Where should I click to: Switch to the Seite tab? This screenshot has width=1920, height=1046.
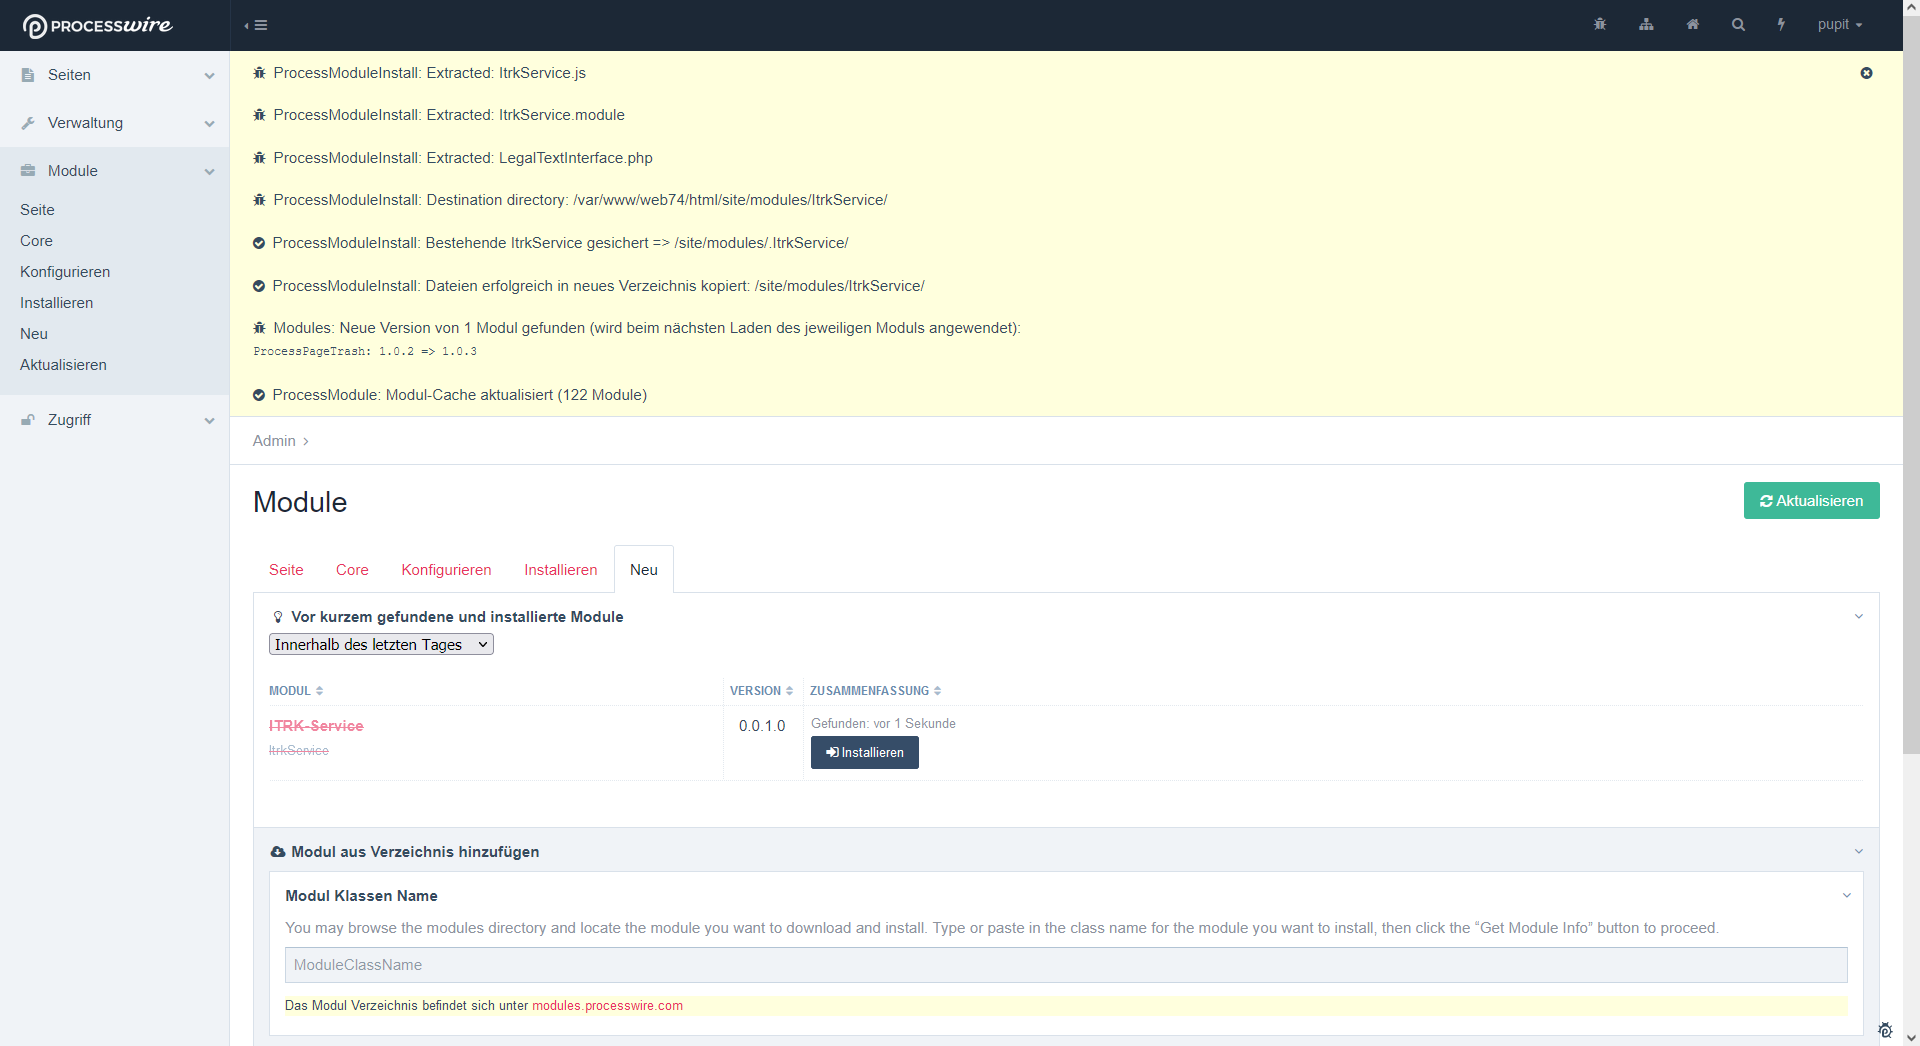[x=286, y=570]
